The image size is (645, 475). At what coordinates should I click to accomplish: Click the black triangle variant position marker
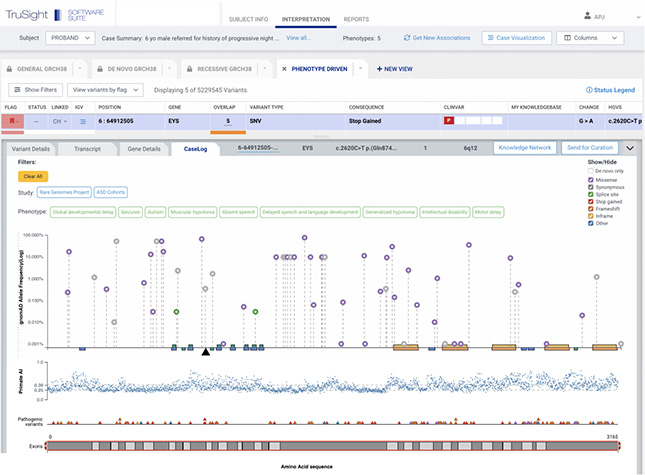click(x=205, y=351)
